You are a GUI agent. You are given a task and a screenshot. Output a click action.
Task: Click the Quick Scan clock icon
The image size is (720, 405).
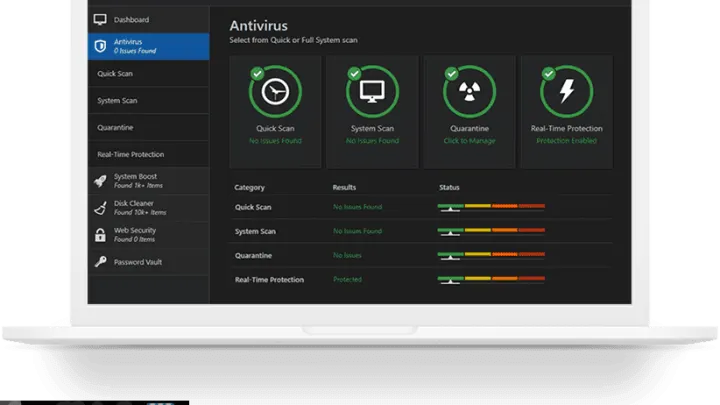[275, 91]
